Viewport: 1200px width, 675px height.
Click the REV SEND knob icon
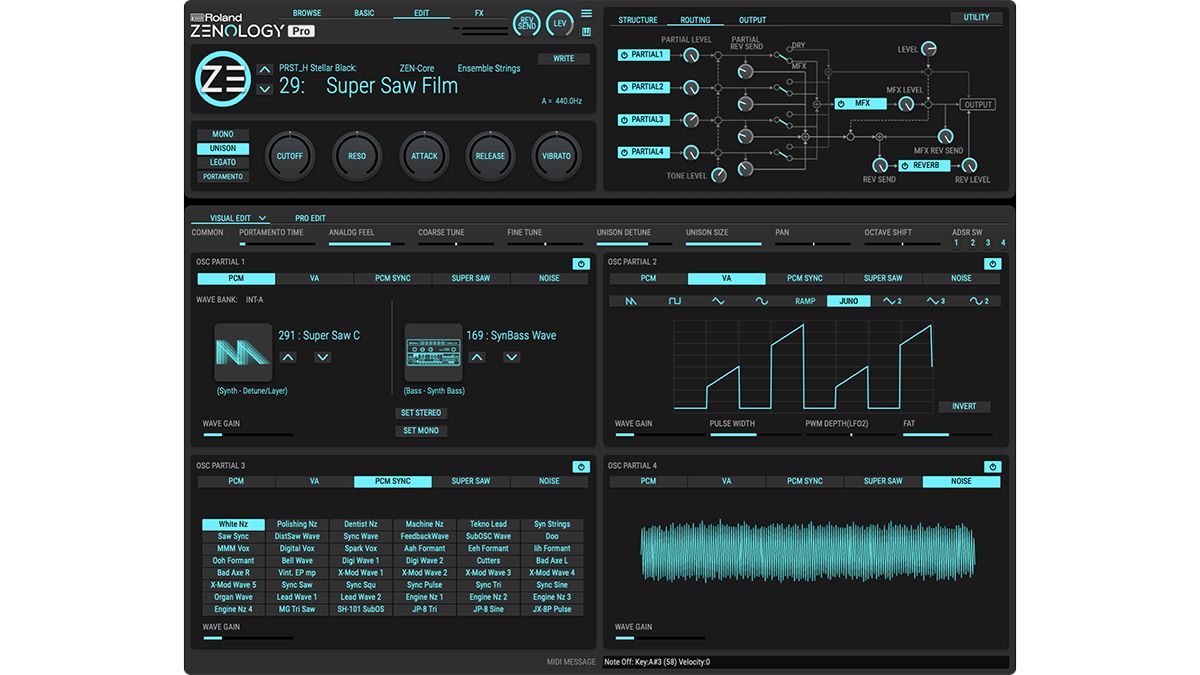click(527, 22)
